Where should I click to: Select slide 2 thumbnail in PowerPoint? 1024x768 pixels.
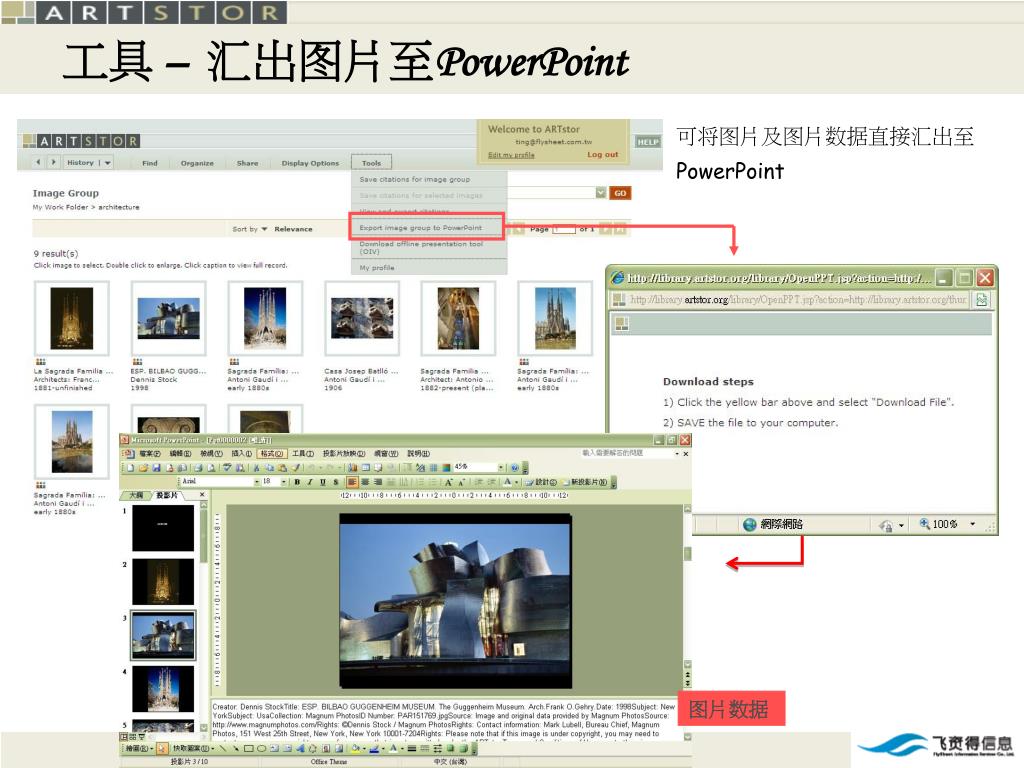[x=163, y=581]
